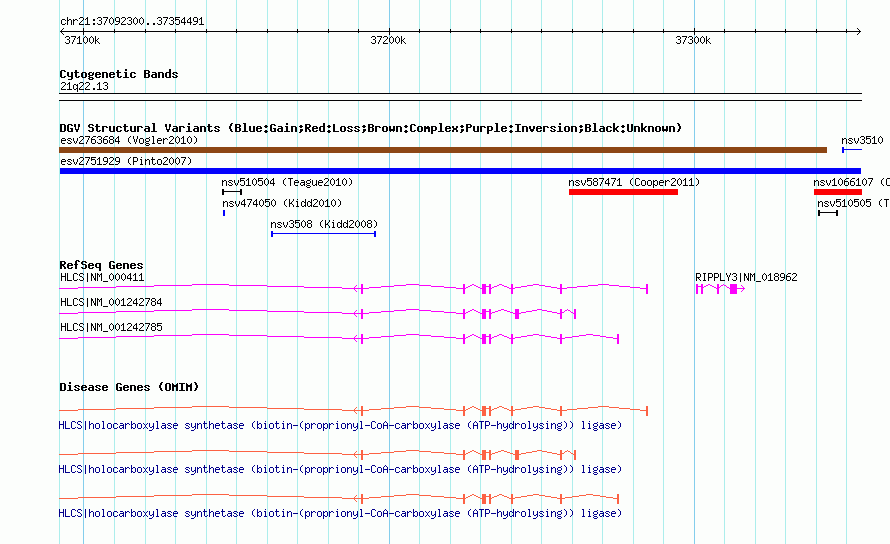Open the second HLCS holocarboxylase synthetase description

(340, 470)
